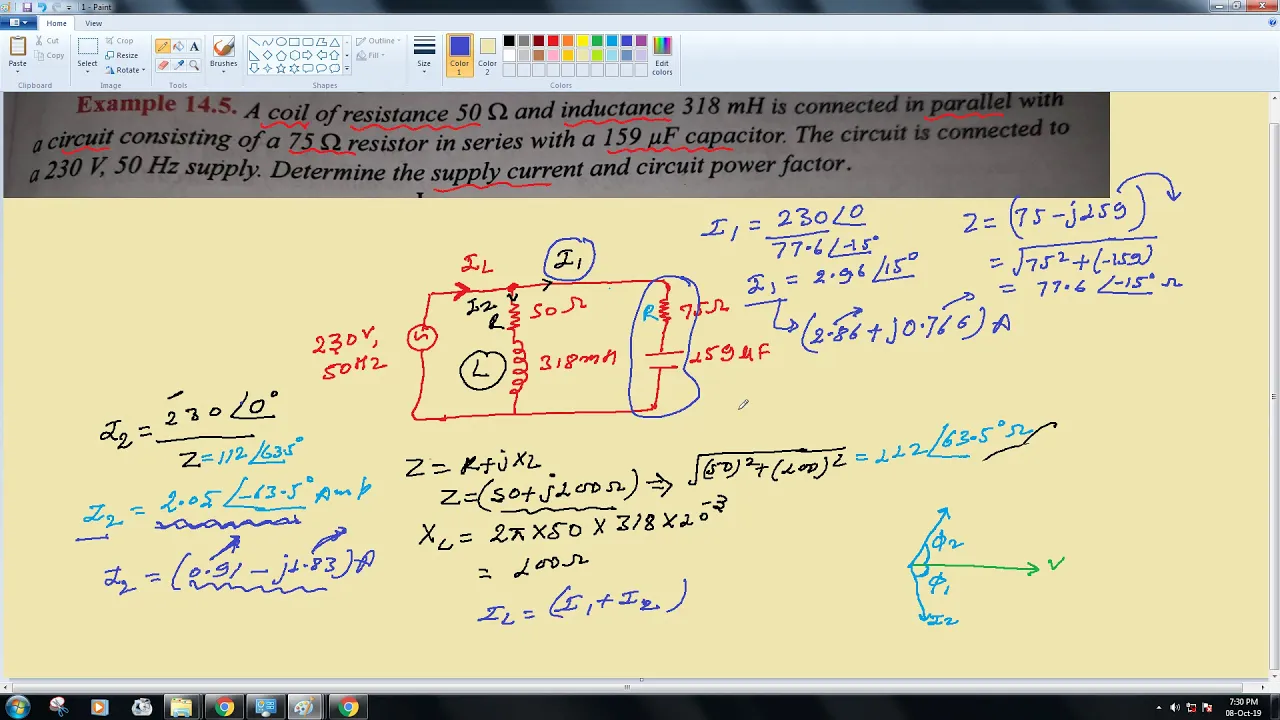Select the Fill with color bucket tool
The width and height of the screenshot is (1280, 720).
point(178,46)
